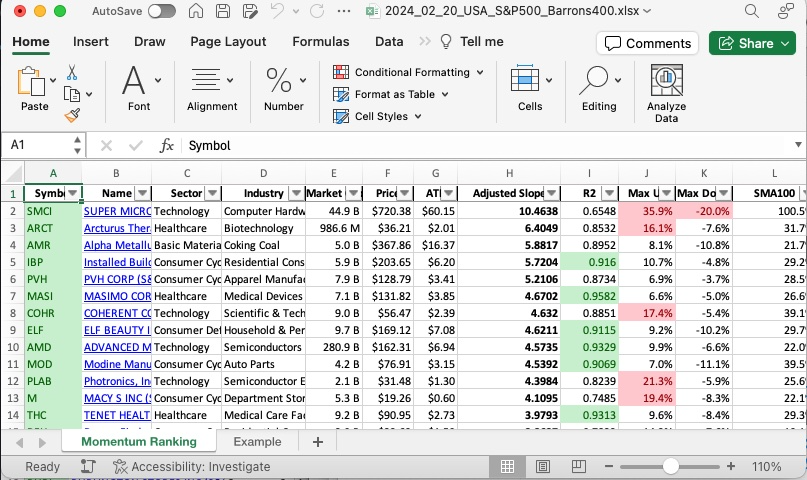Click the insert function fx icon

click(167, 146)
